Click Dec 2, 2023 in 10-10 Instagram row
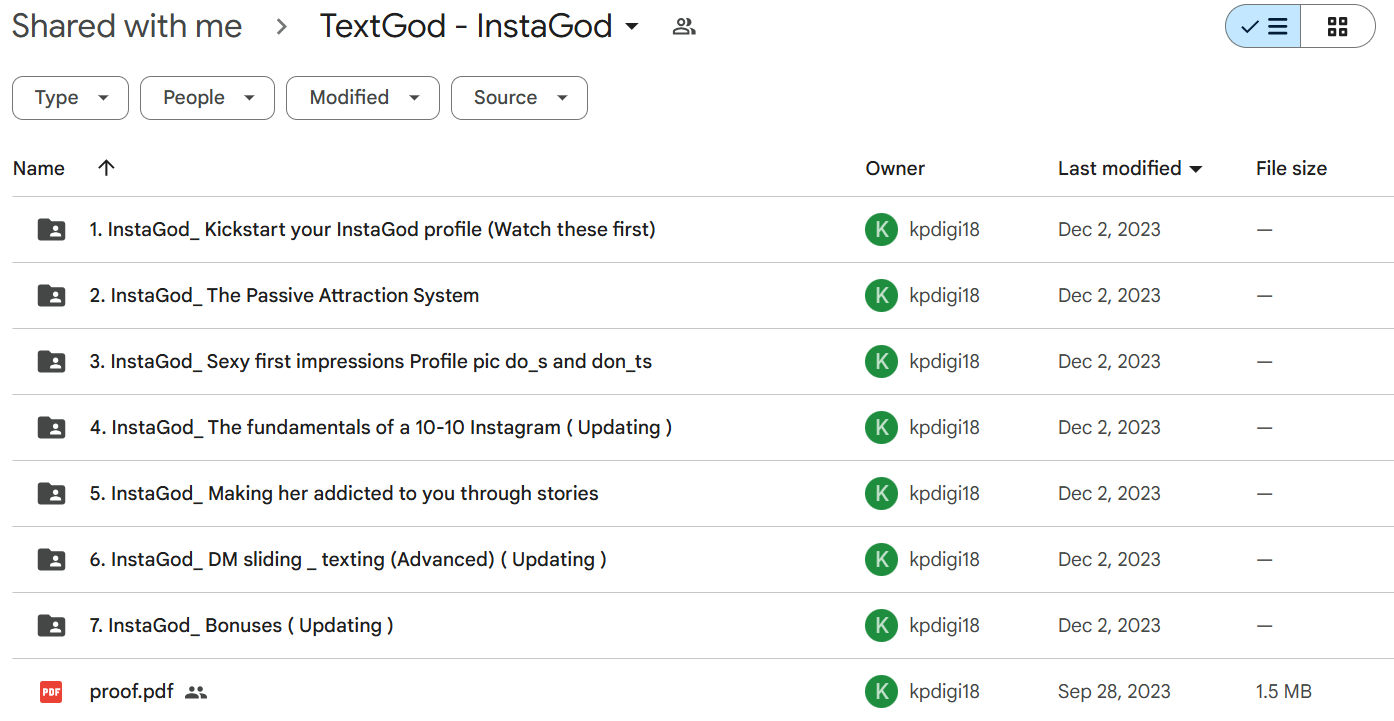This screenshot has width=1394, height=721. (x=1109, y=427)
